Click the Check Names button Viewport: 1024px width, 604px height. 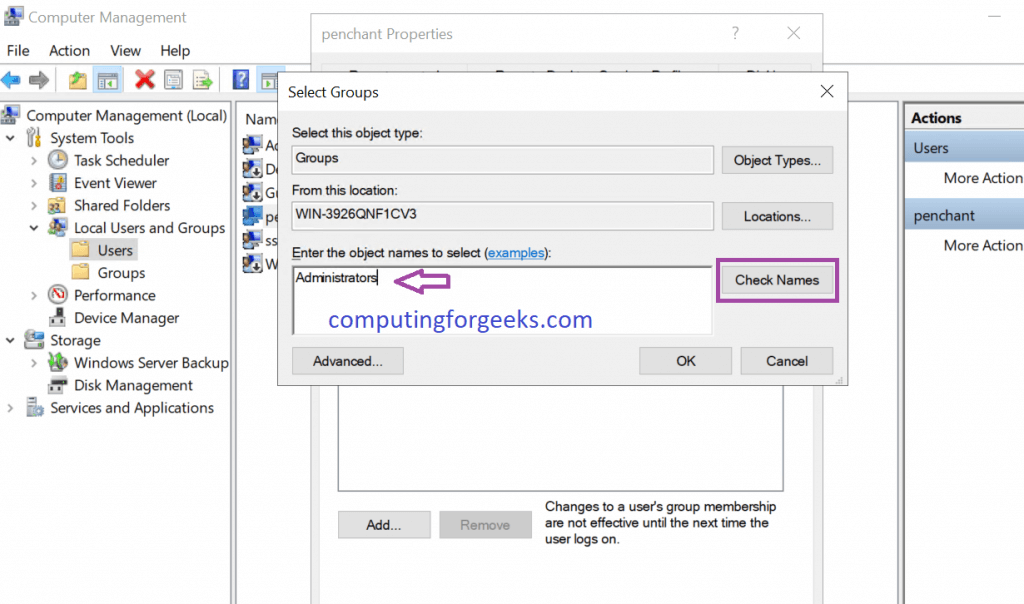point(777,280)
